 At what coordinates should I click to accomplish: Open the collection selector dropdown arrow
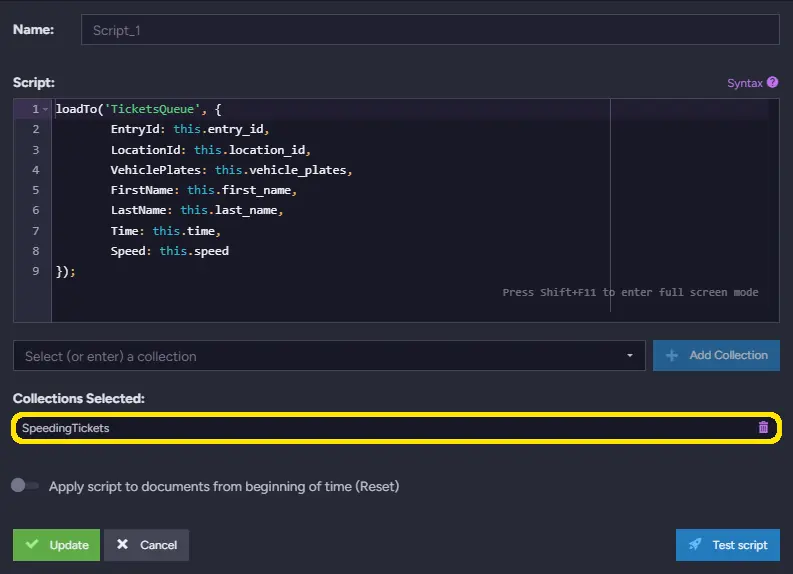point(630,356)
